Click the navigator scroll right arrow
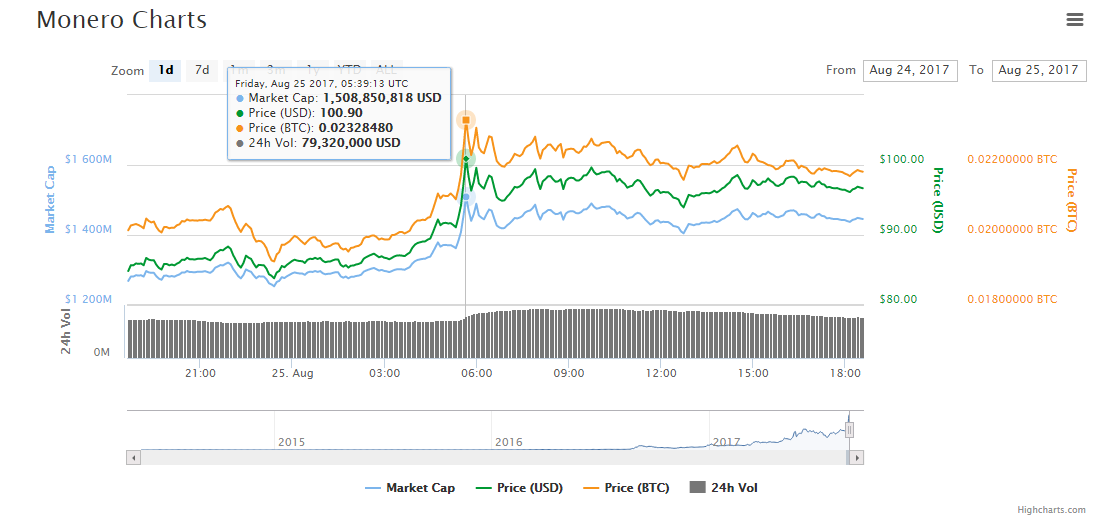Viewport: 1101px width, 525px height. click(x=856, y=458)
